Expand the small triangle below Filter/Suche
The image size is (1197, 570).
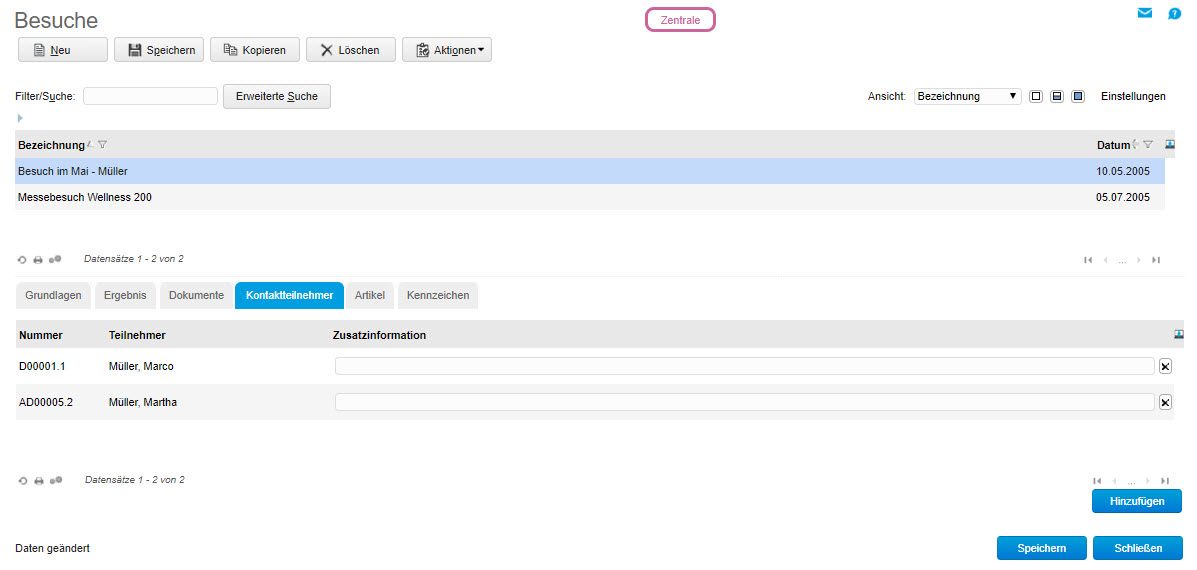[x=20, y=118]
